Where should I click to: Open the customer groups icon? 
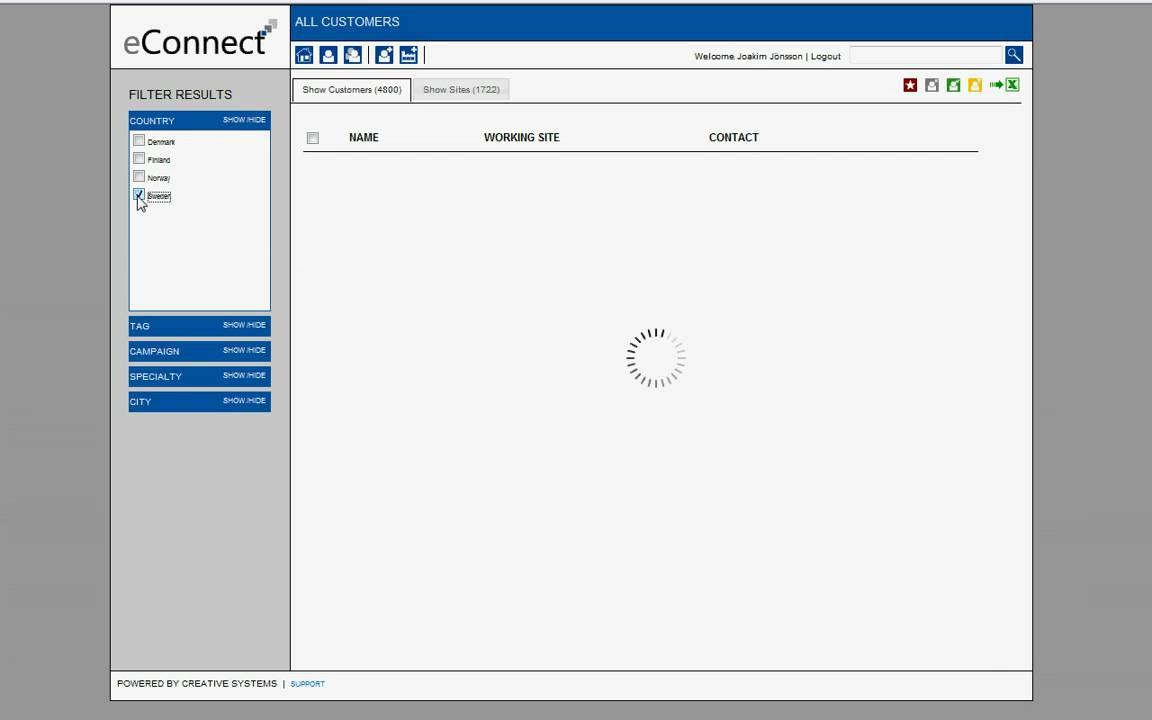click(353, 55)
